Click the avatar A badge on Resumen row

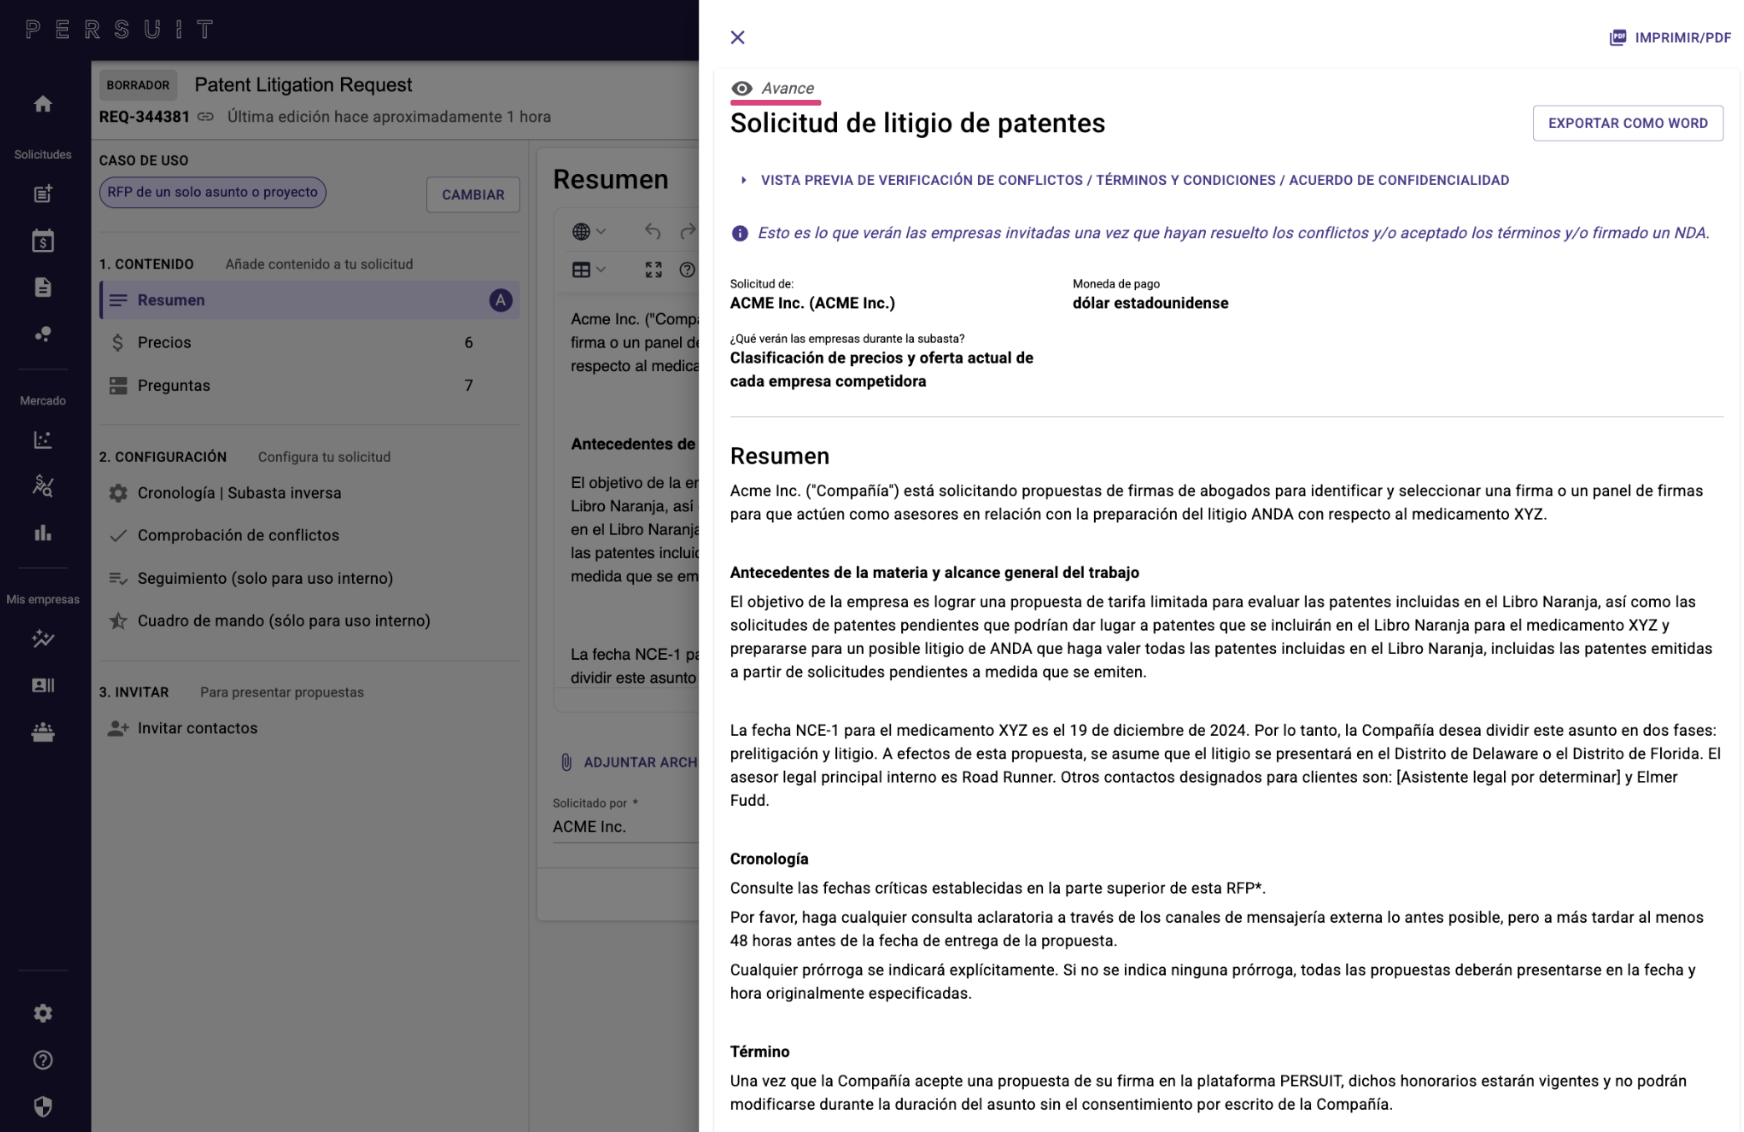click(x=500, y=300)
